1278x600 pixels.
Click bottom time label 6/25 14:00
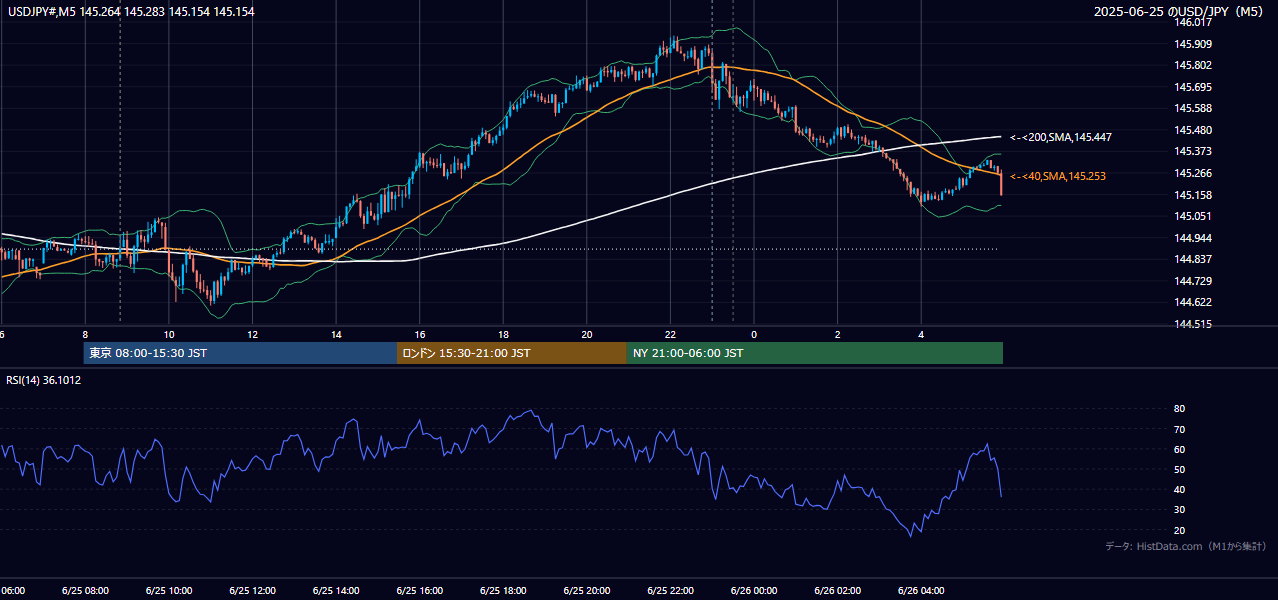[x=337, y=591]
